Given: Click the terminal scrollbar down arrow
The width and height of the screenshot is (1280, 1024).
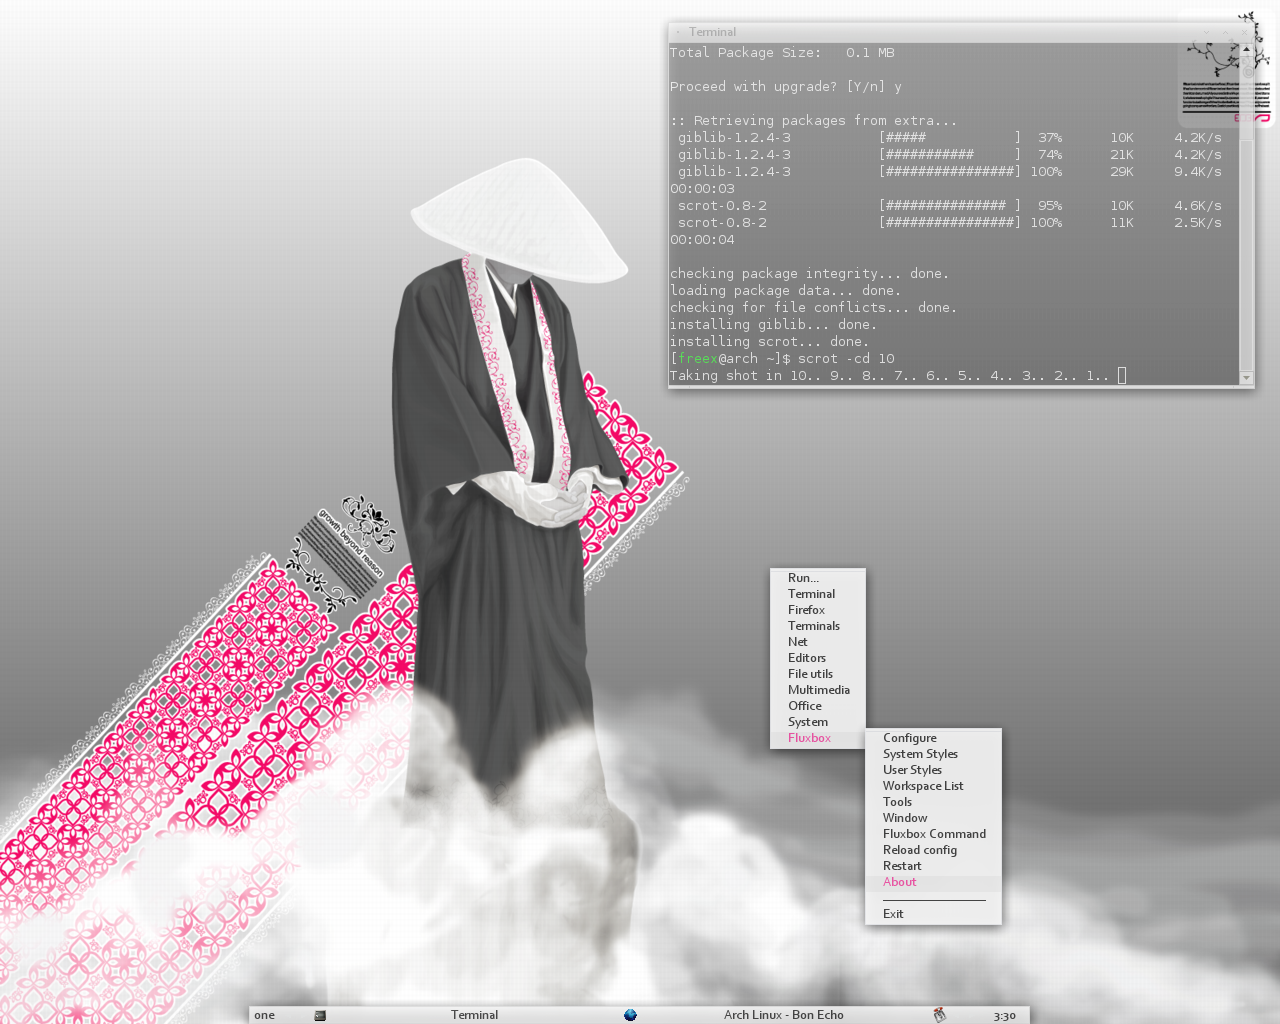Looking at the screenshot, I should click(1246, 378).
